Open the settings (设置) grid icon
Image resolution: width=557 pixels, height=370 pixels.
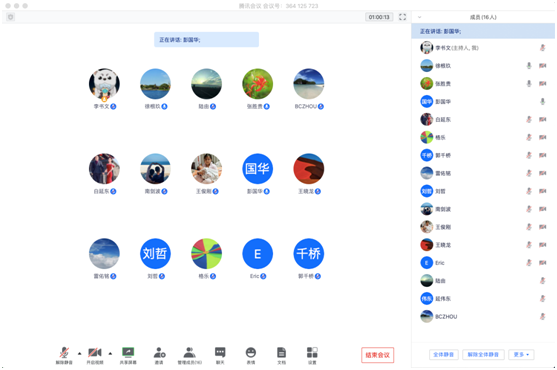(312, 355)
